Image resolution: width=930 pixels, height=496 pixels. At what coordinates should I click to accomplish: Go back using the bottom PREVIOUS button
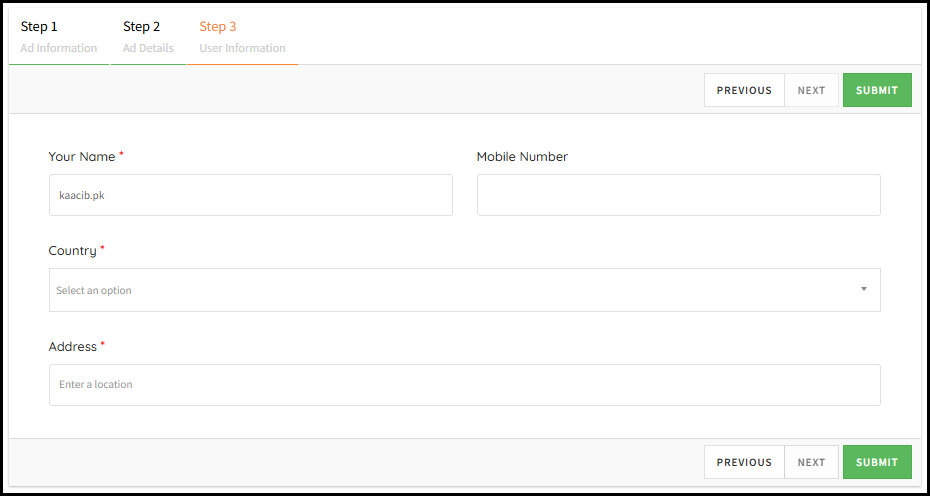(x=744, y=462)
